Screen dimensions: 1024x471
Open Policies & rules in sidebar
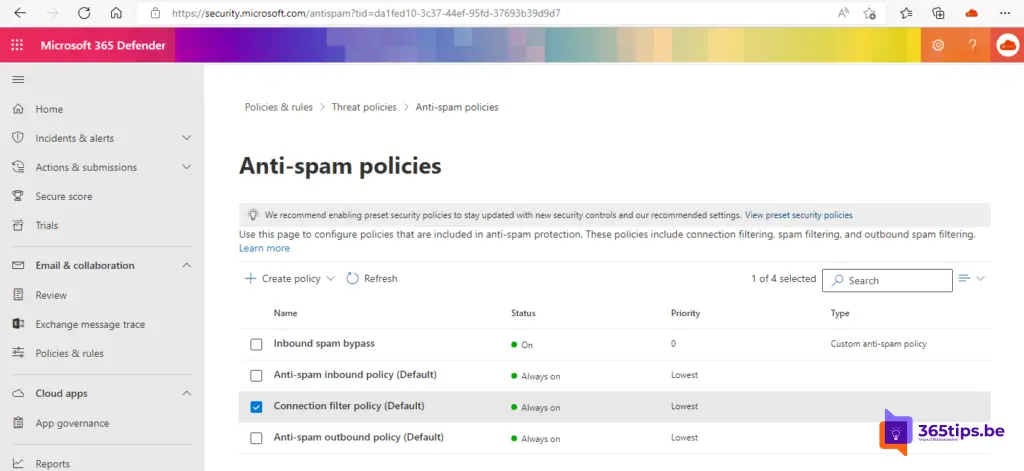[x=69, y=353]
